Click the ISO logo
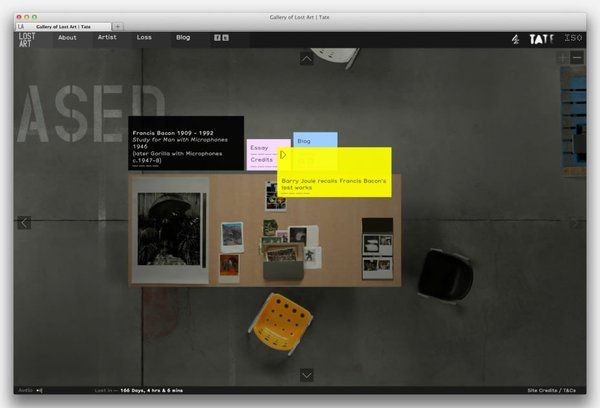This screenshot has width=600, height=408. pos(573,38)
